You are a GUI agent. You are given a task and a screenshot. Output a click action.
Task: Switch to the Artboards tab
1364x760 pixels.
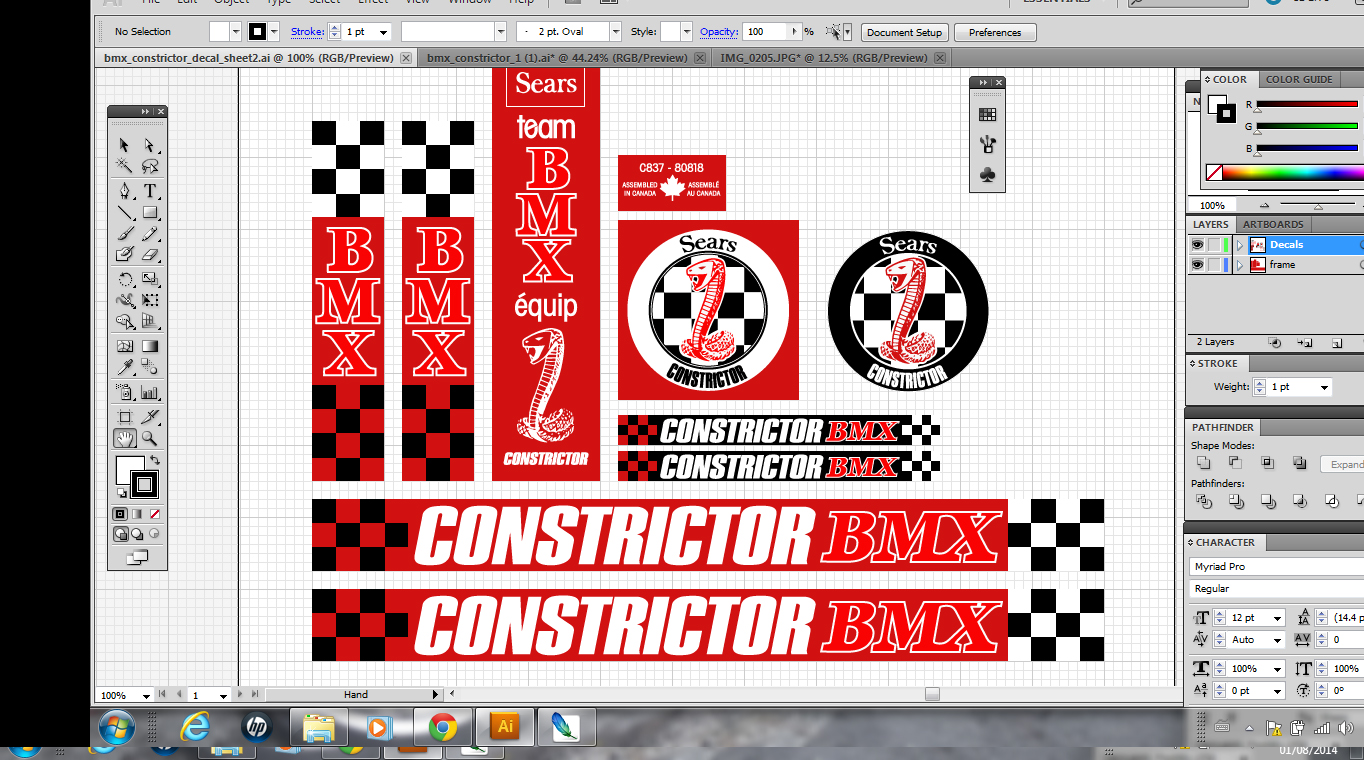pos(1273,224)
